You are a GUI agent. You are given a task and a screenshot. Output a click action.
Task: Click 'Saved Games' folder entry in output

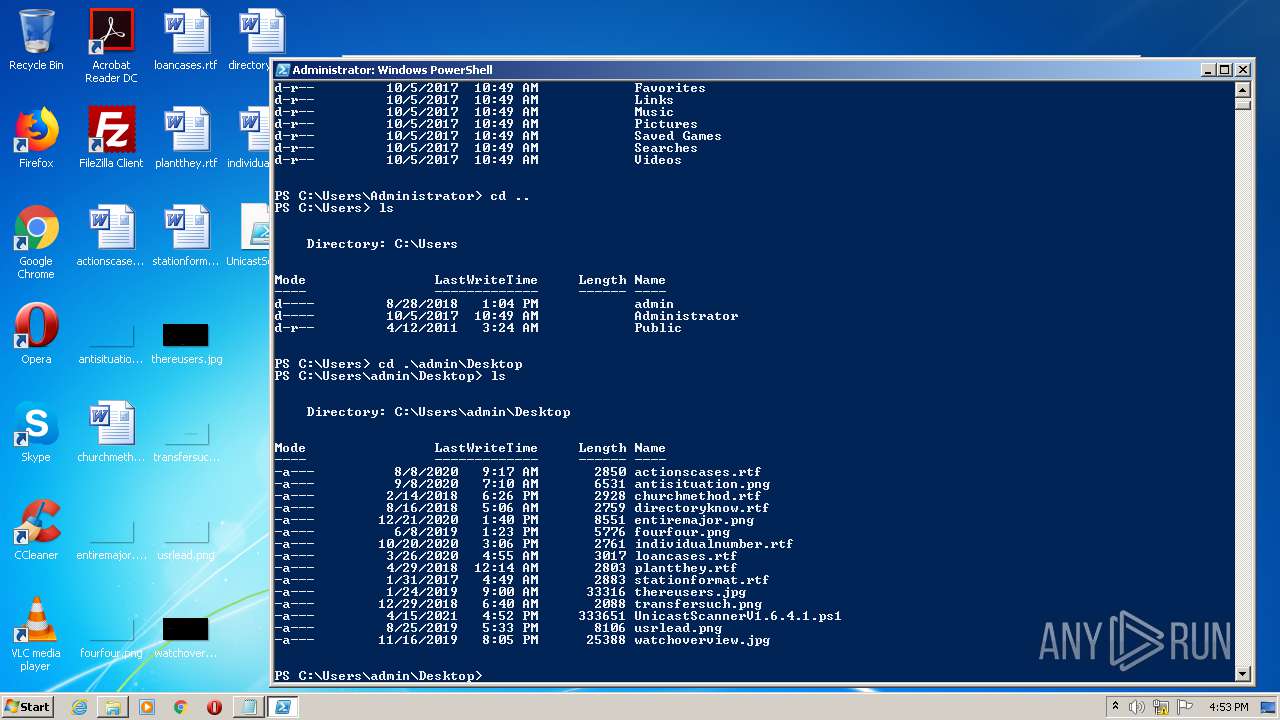pyautogui.click(x=678, y=136)
